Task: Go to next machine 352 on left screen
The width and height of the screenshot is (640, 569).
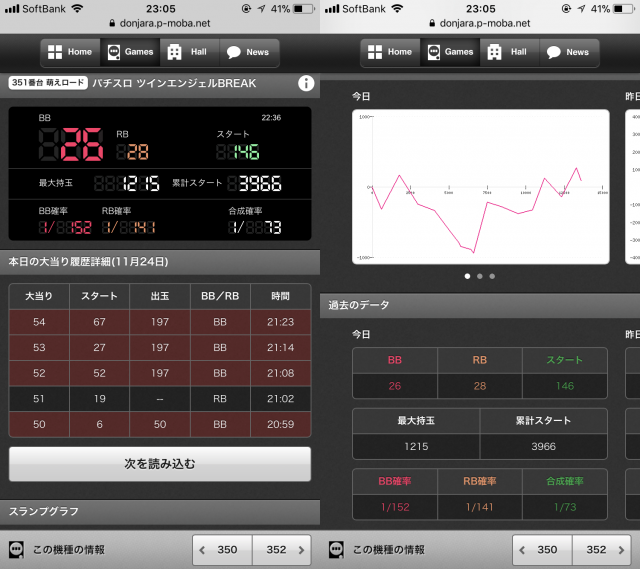Action: [x=281, y=550]
